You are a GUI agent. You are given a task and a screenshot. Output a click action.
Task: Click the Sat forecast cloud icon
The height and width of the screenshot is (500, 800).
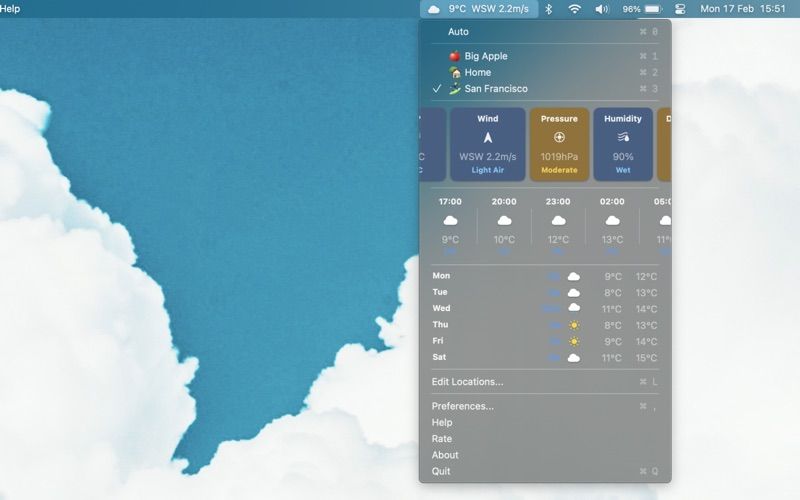574,358
